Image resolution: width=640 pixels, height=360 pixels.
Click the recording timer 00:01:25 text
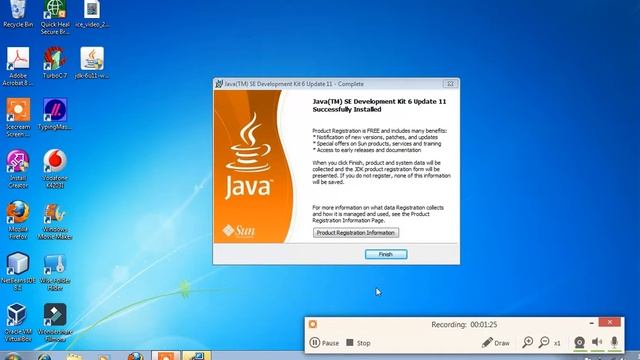(484, 324)
